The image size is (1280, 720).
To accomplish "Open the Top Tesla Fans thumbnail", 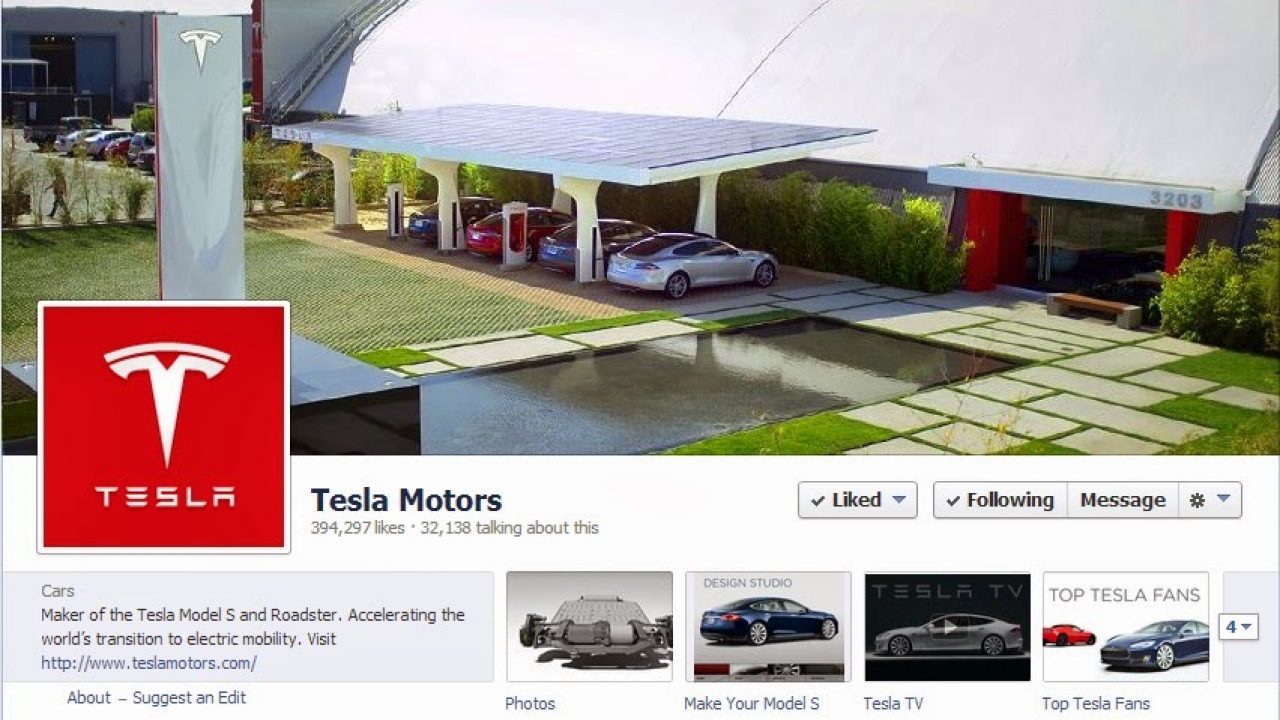I will [x=1126, y=627].
